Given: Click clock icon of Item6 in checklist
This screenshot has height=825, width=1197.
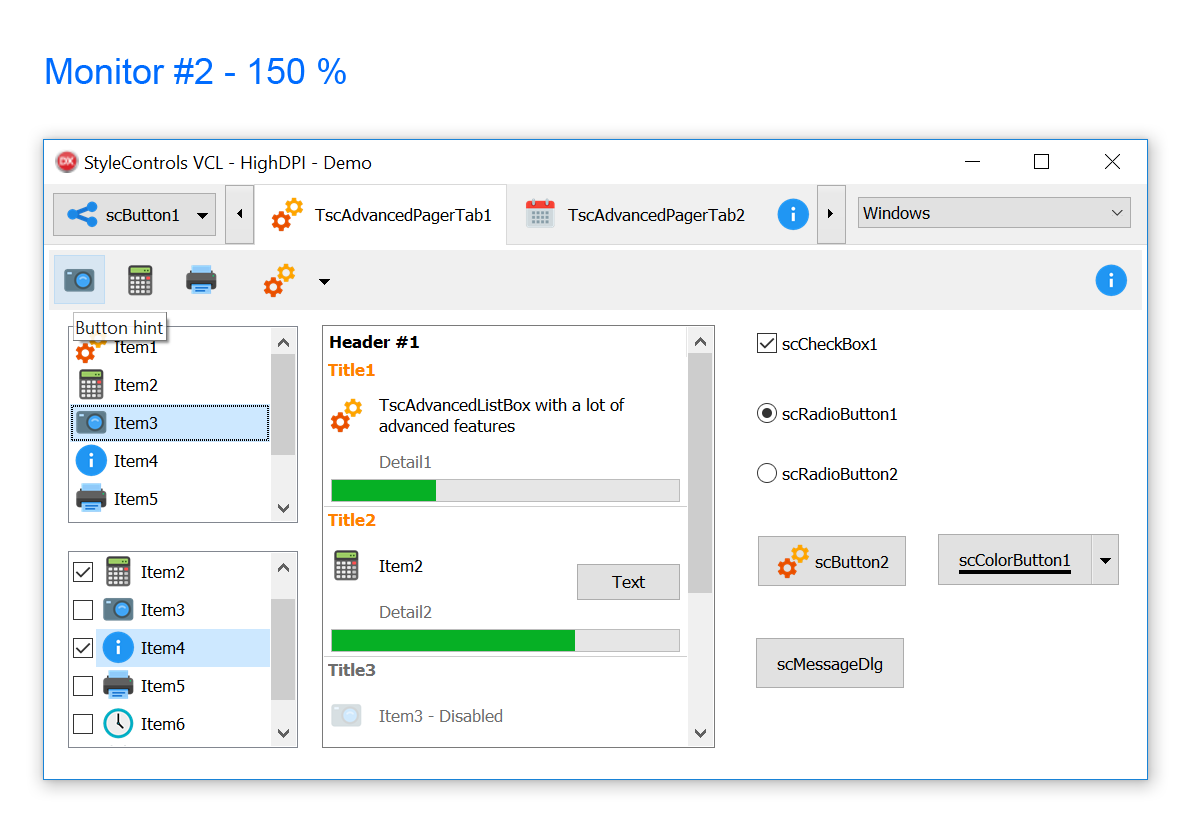Looking at the screenshot, I should pyautogui.click(x=118, y=723).
